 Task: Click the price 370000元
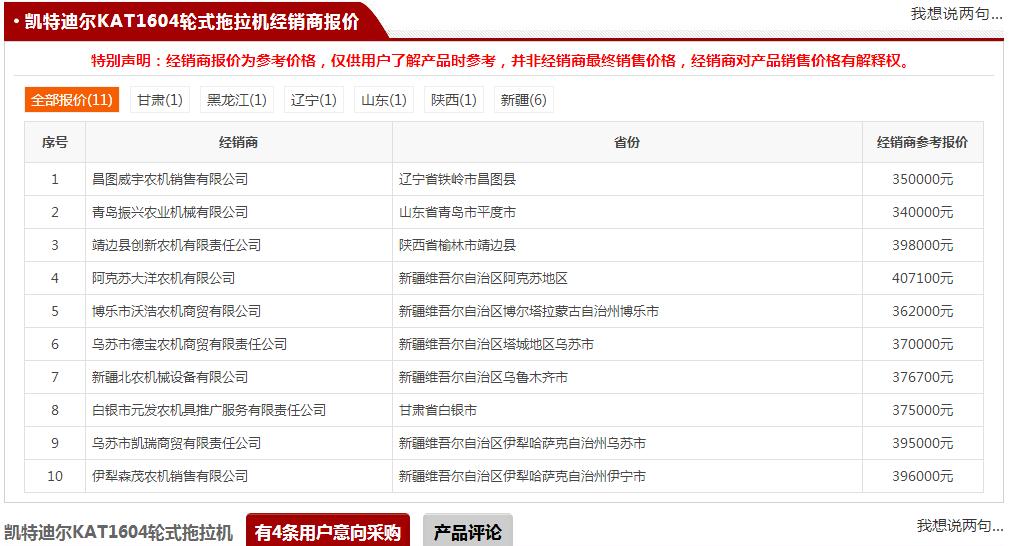(923, 344)
